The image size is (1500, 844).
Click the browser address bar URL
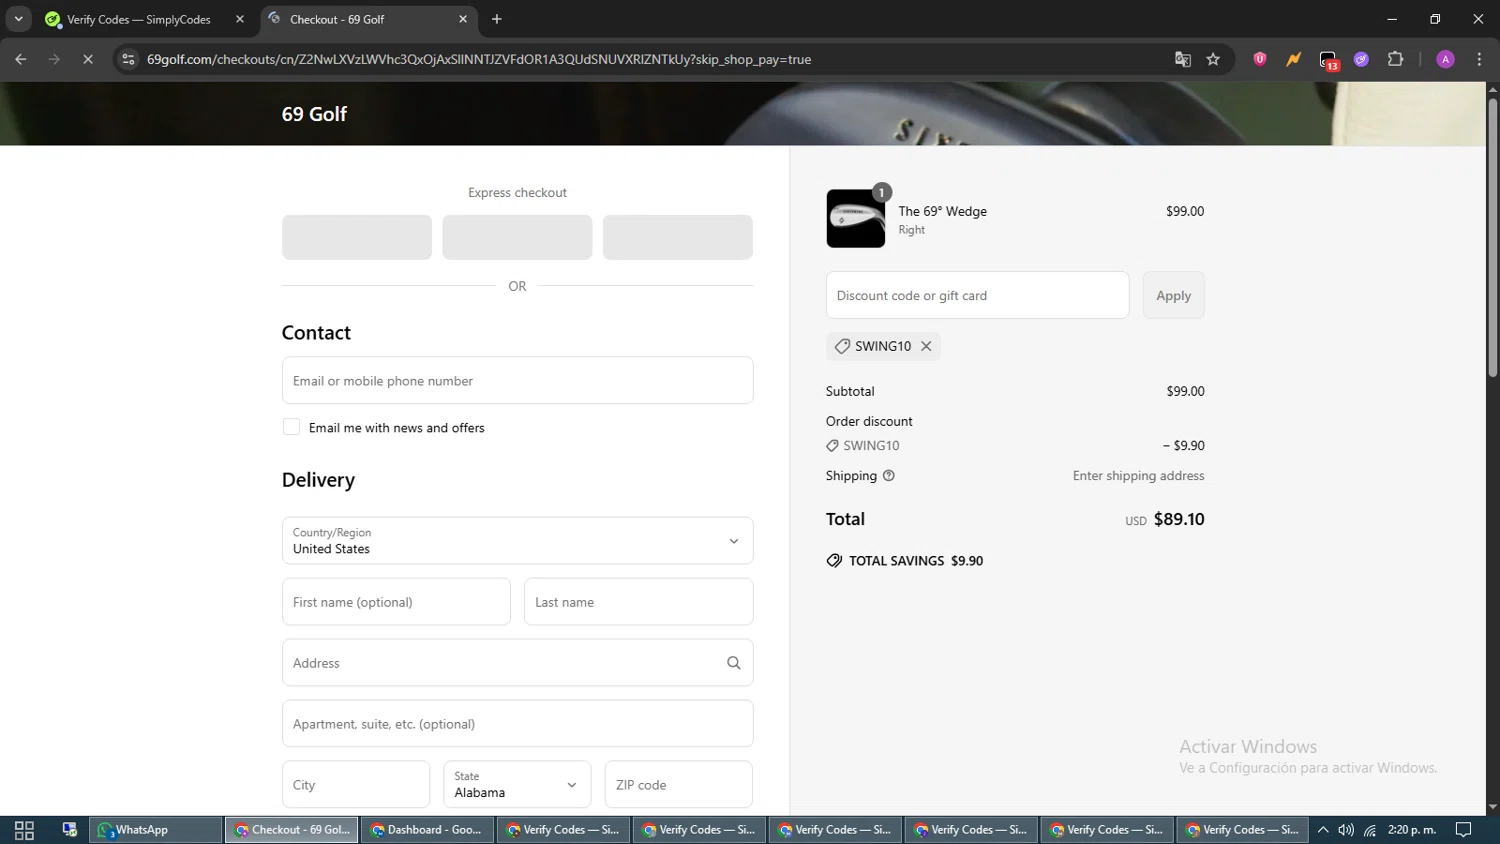coord(479,59)
